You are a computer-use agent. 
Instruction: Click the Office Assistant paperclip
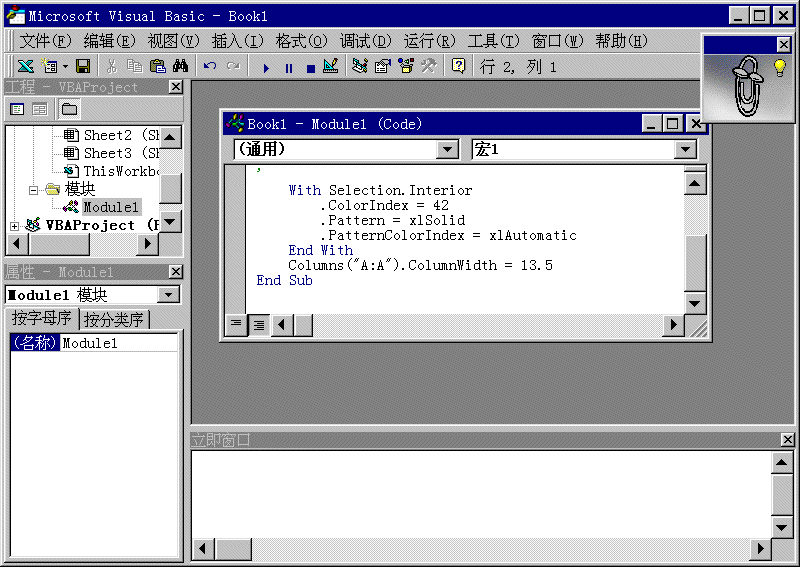tap(743, 84)
